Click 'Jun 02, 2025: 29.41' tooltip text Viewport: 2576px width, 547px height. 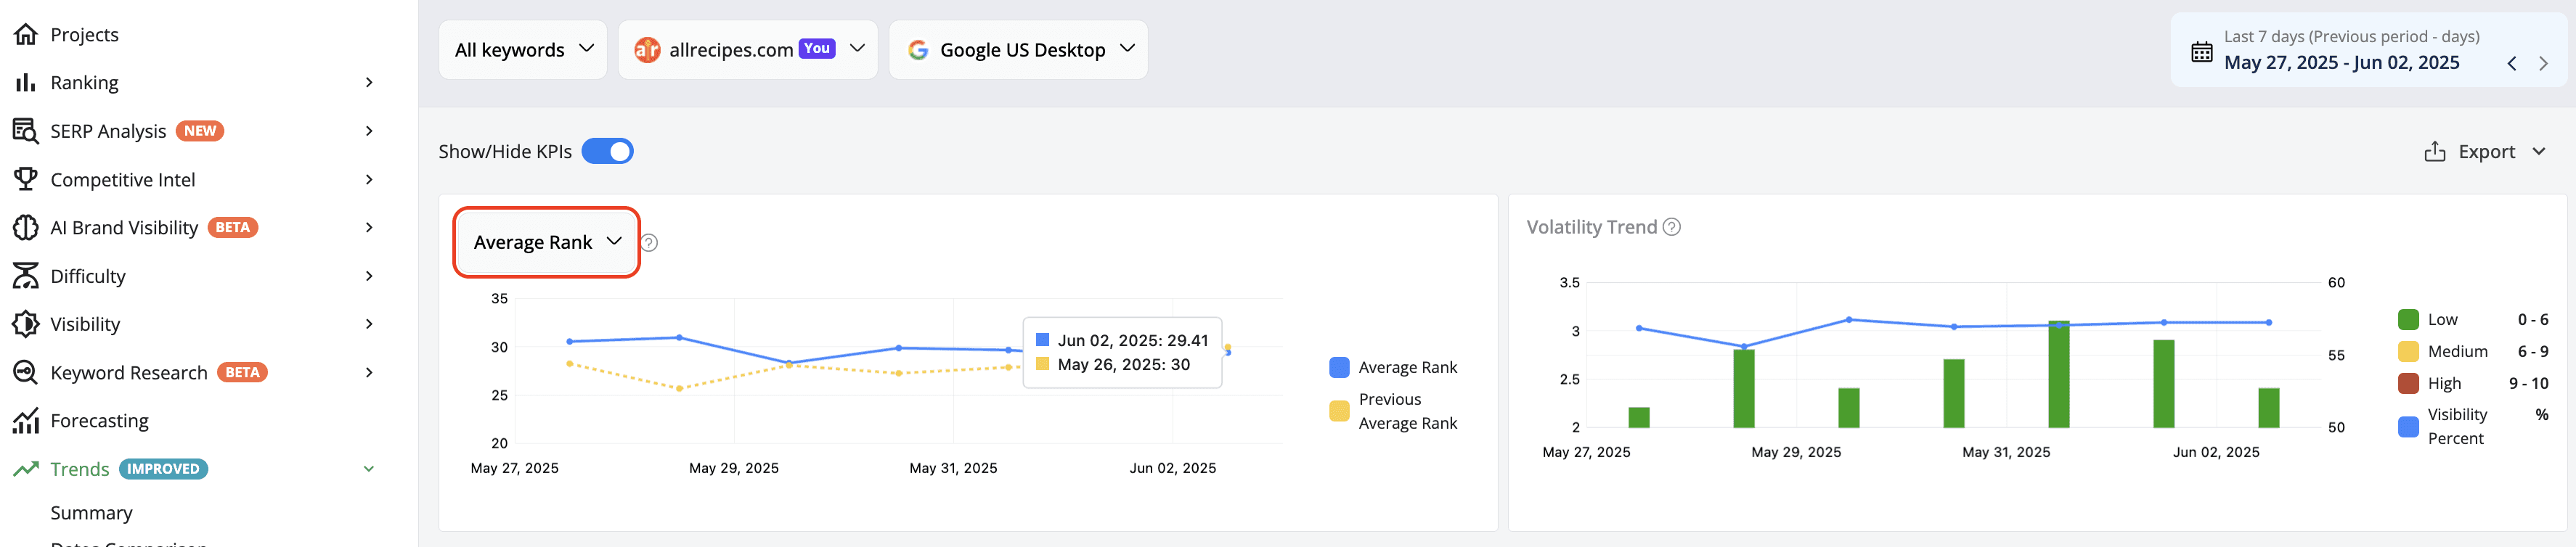click(x=1133, y=341)
